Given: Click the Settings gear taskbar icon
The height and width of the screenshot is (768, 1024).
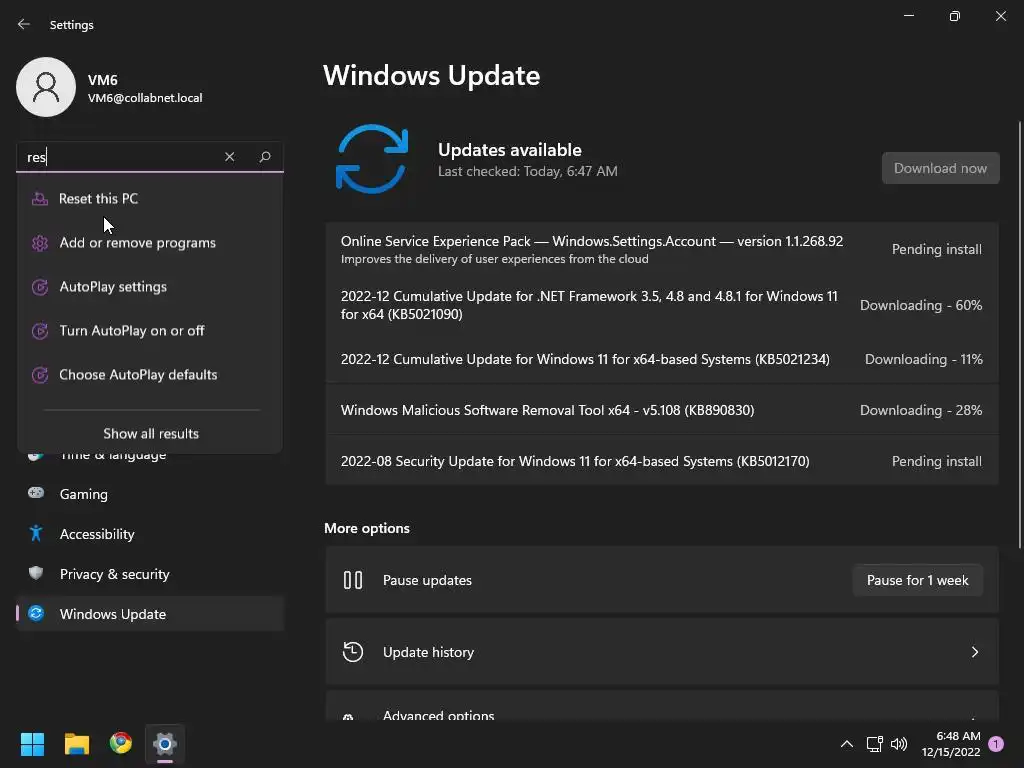Looking at the screenshot, I should point(165,743).
